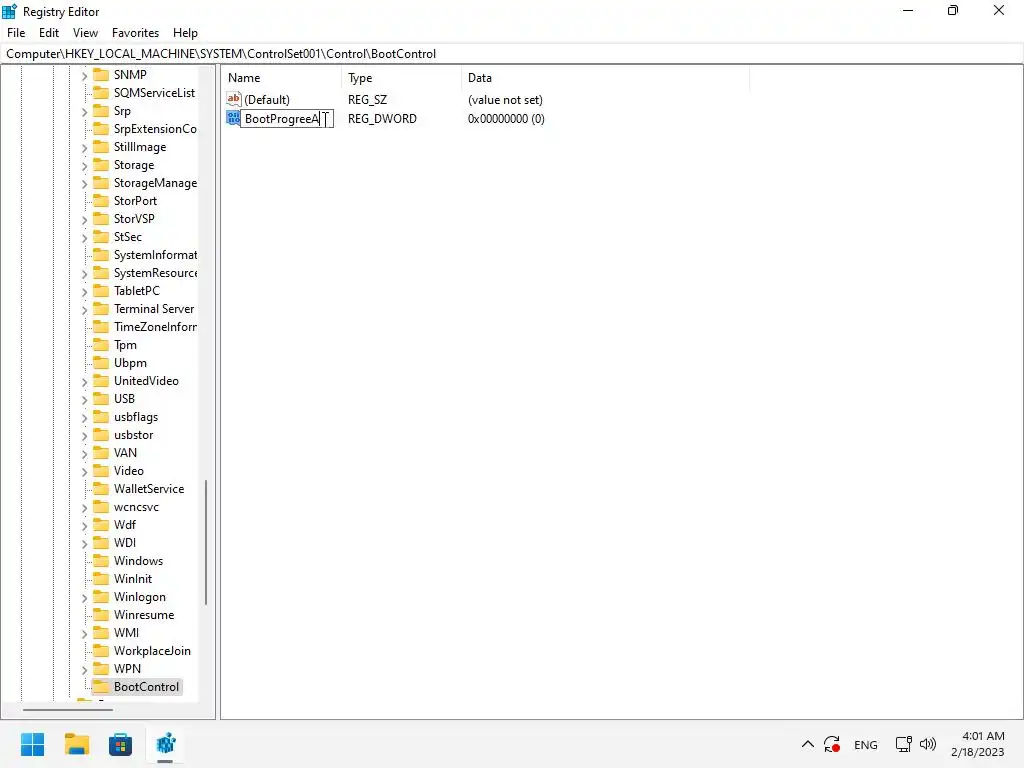Image resolution: width=1024 pixels, height=768 pixels.
Task: Expand the Video key
Action: pos(84,472)
